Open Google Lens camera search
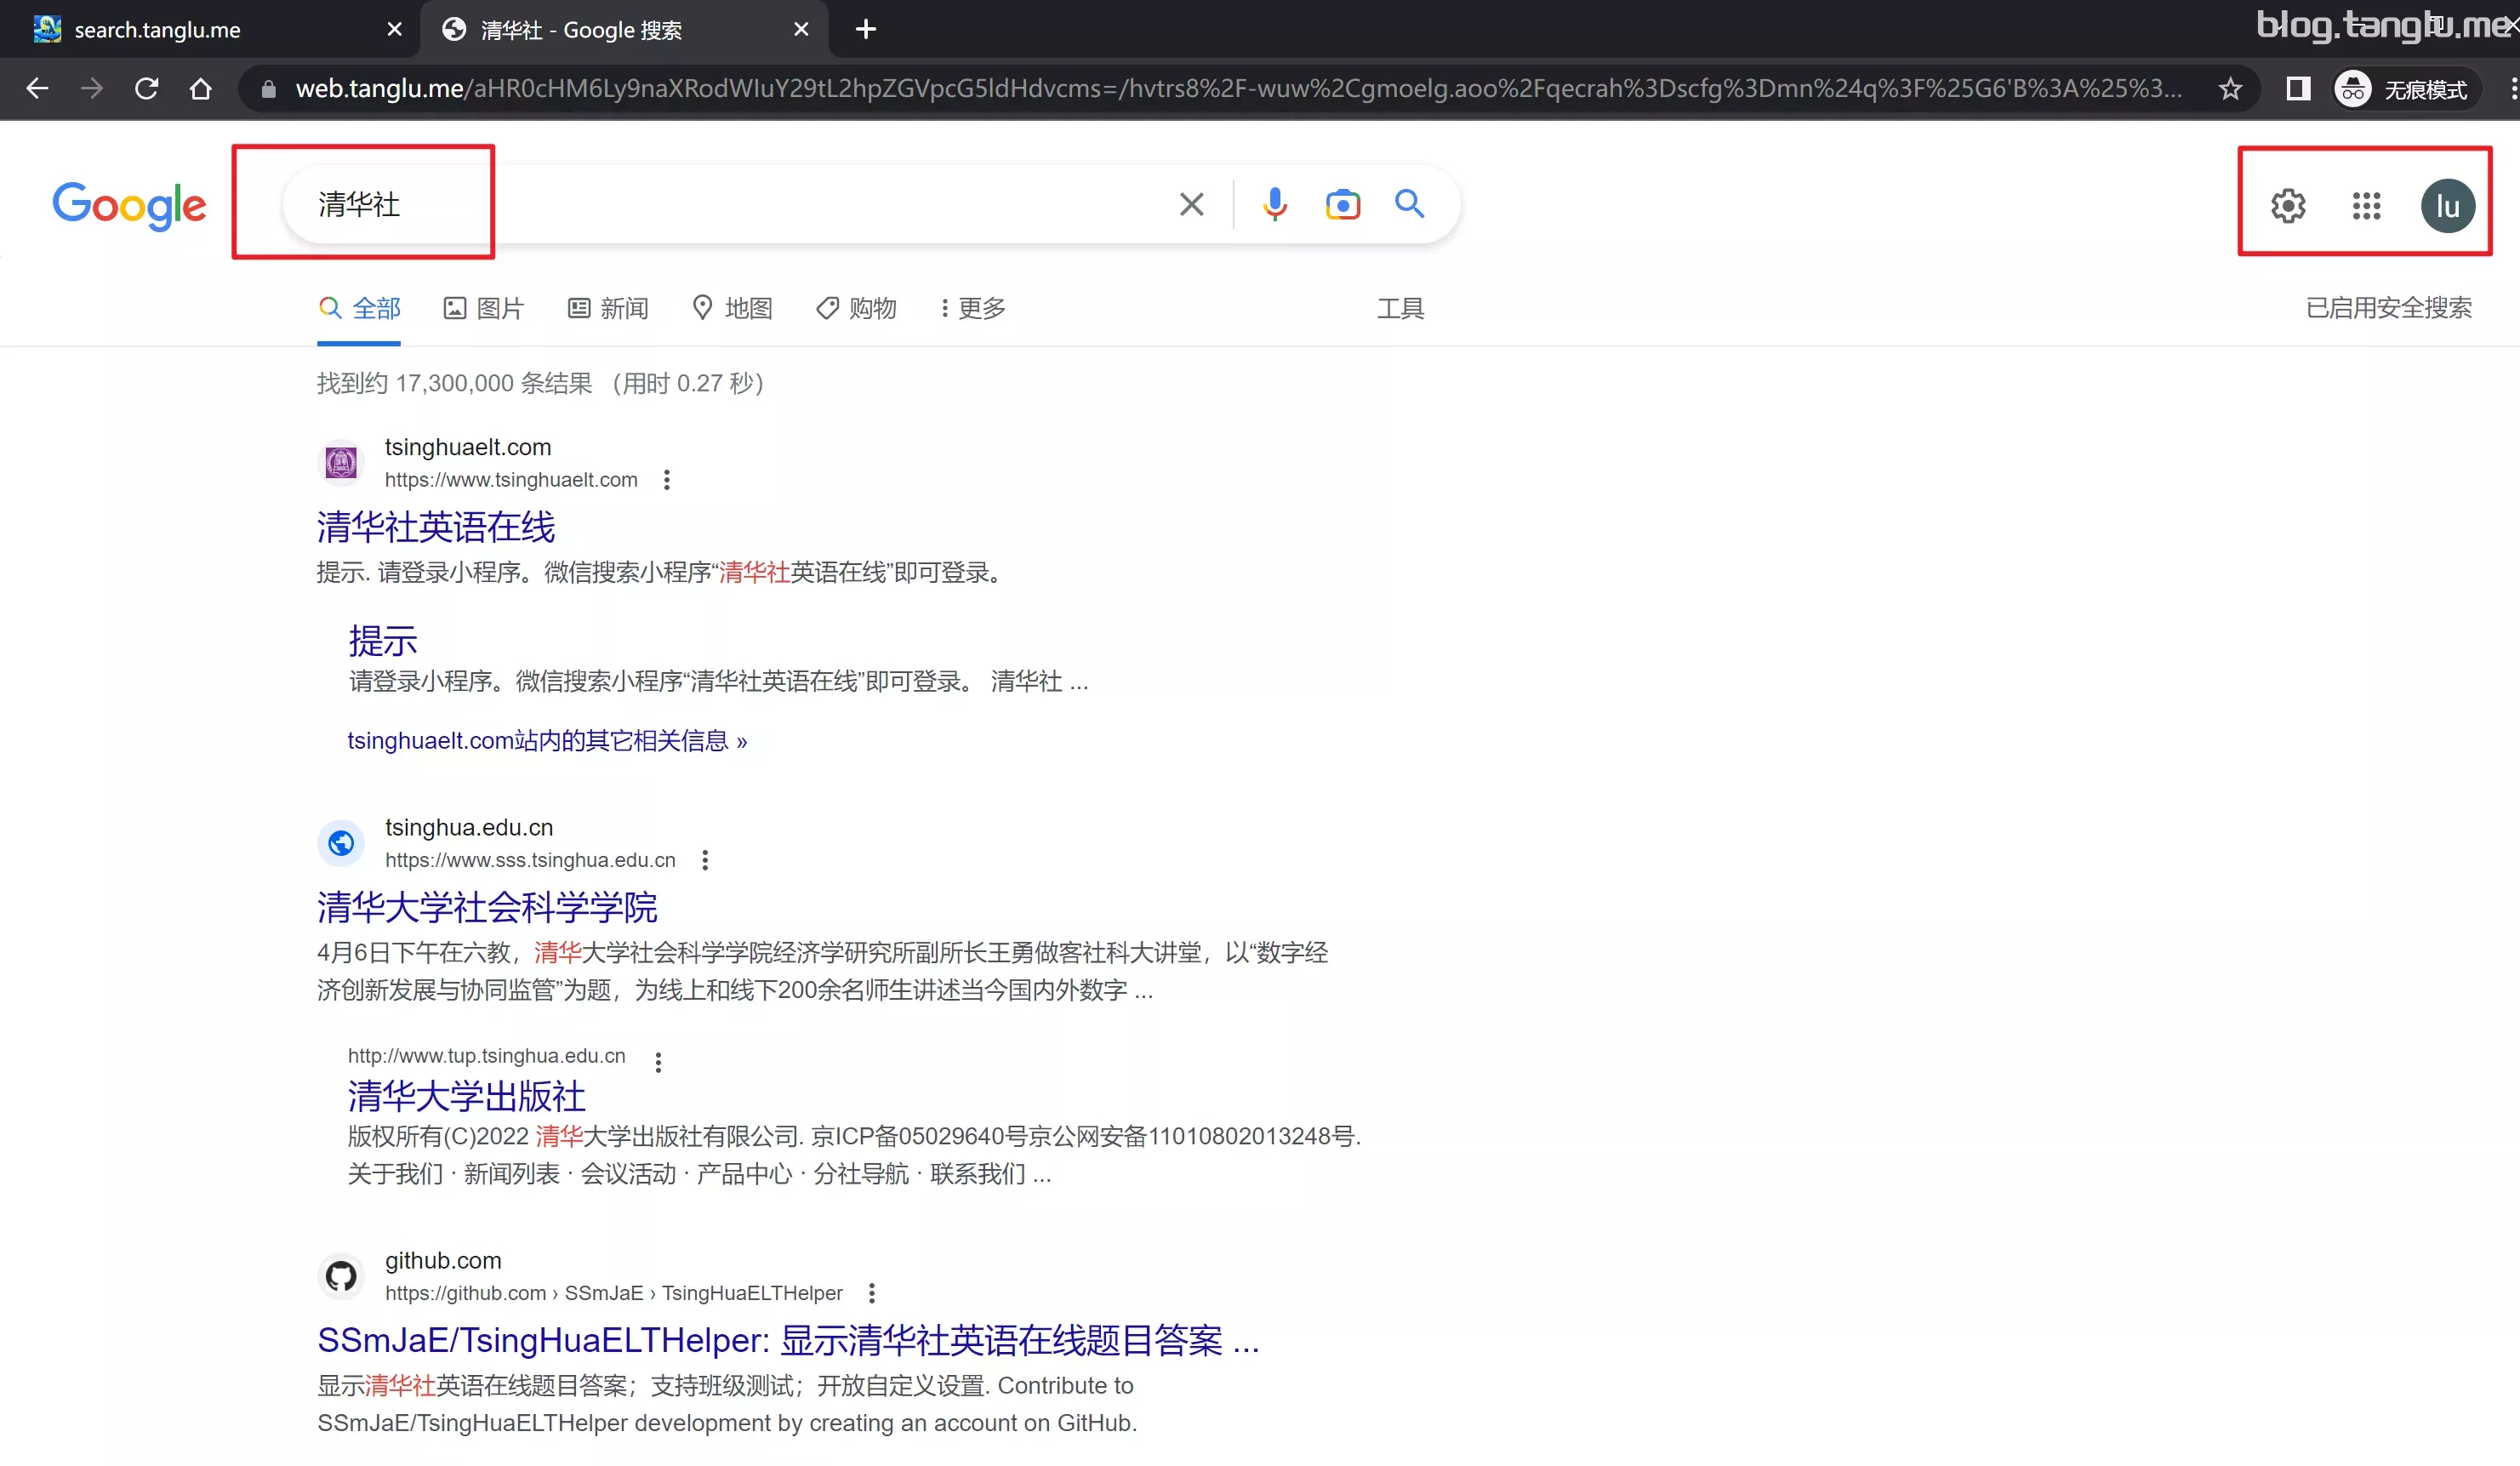Image resolution: width=2520 pixels, height=1466 pixels. pos(1343,204)
